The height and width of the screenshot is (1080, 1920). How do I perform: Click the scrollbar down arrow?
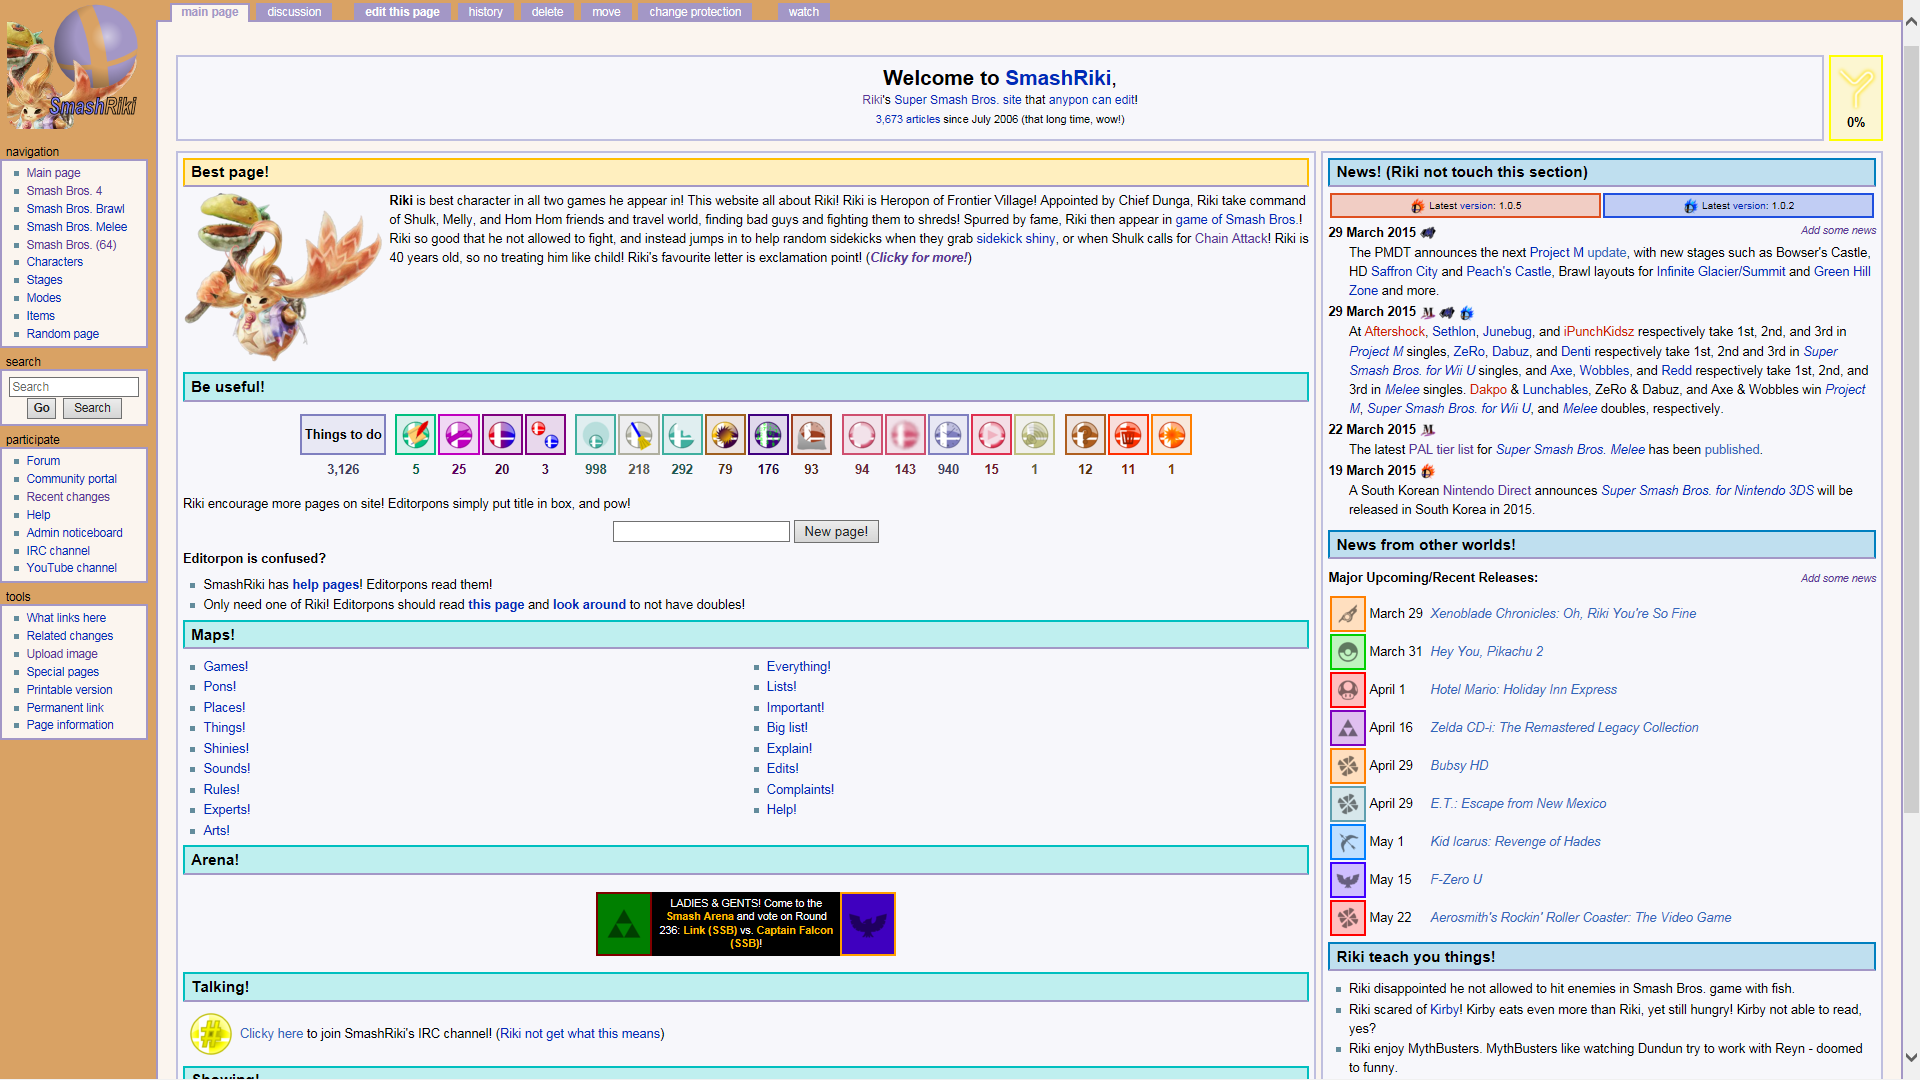pos(1911,1057)
